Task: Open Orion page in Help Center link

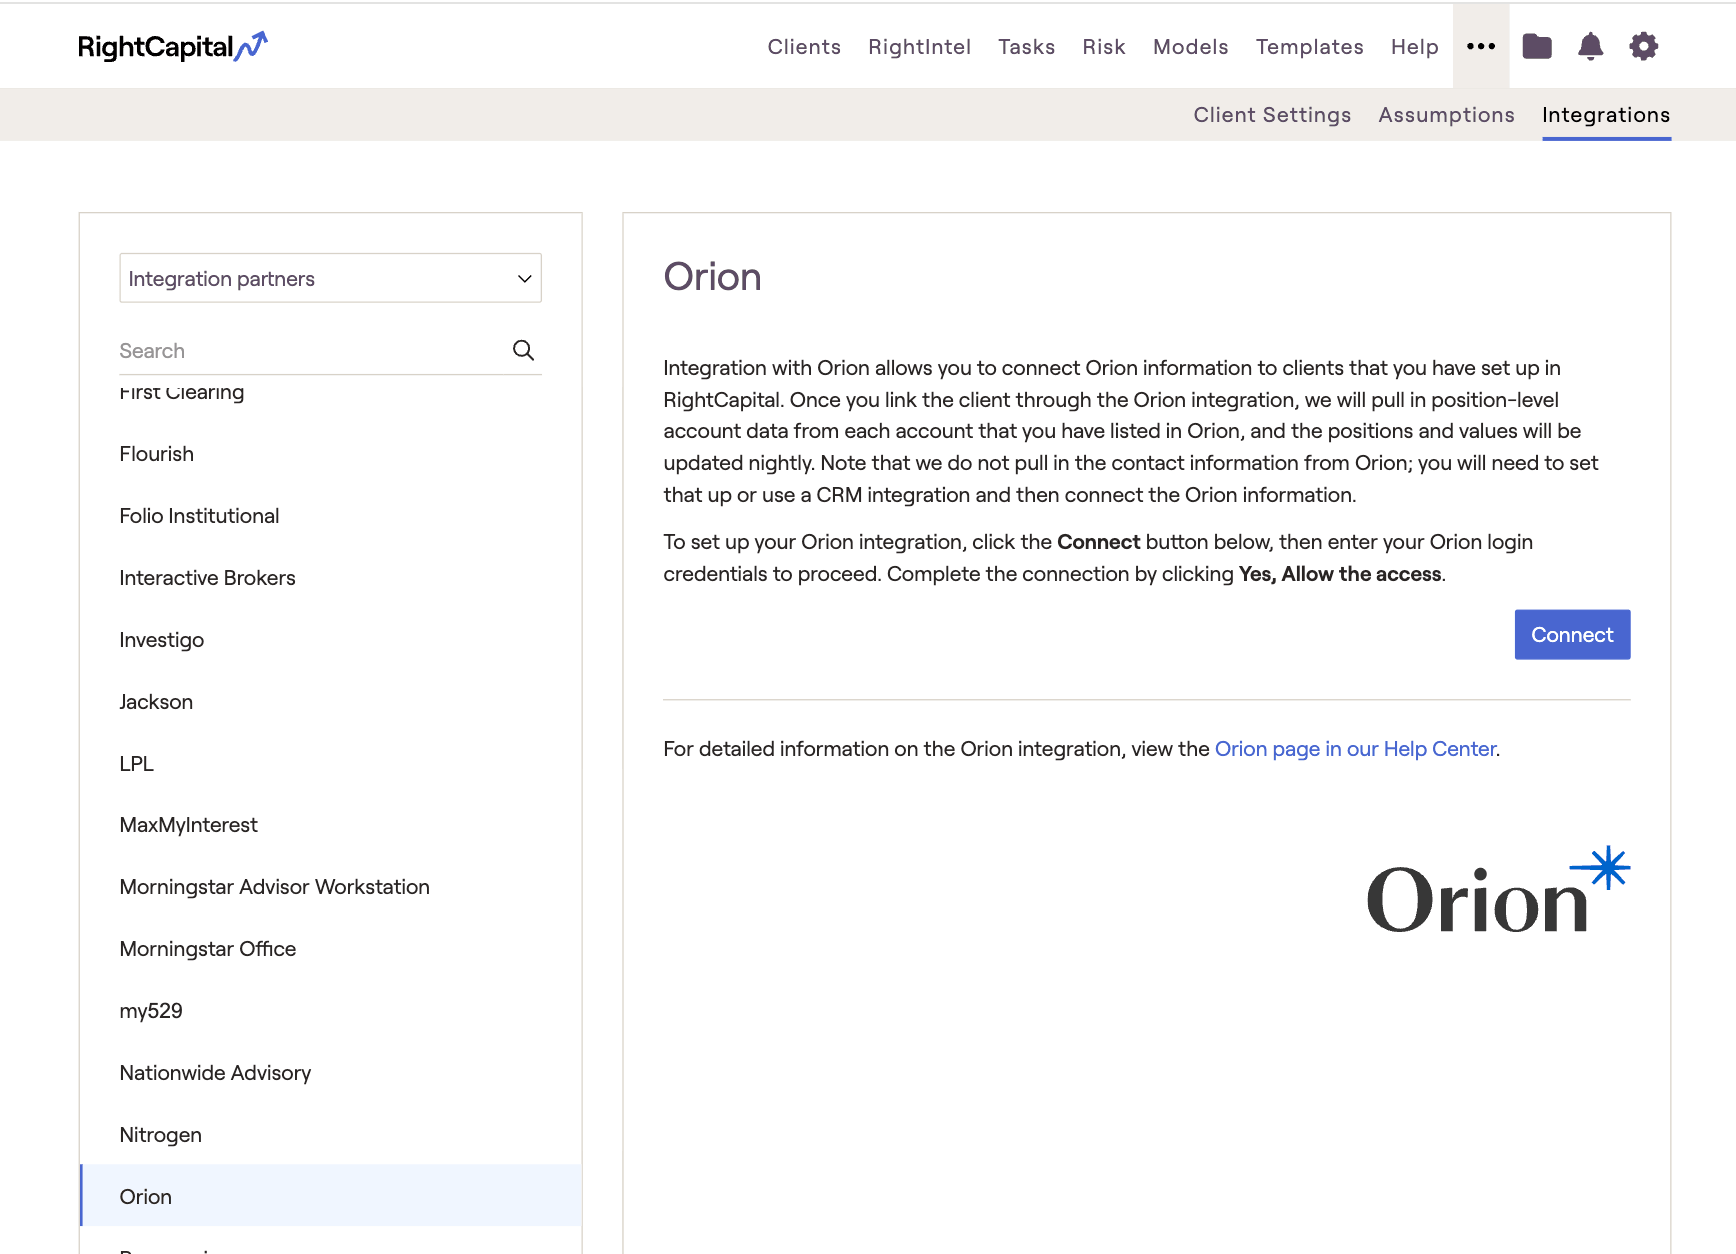Action: (x=1355, y=749)
